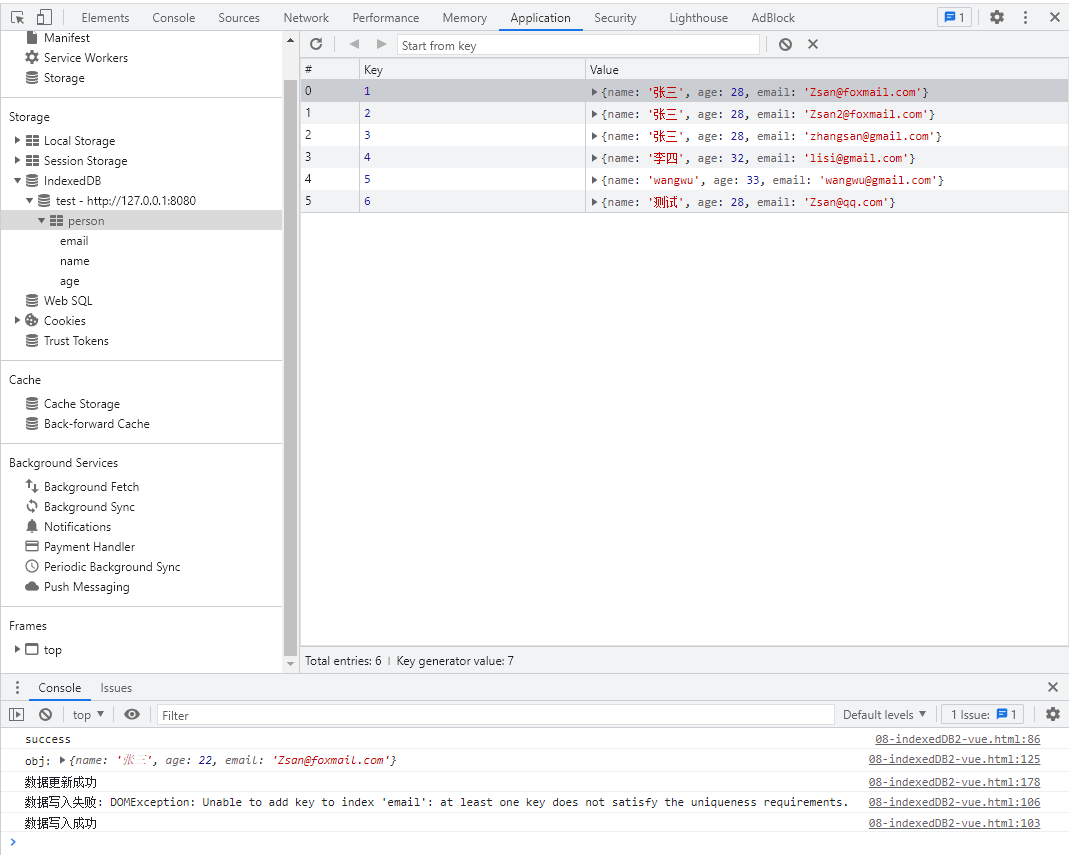Open source link 08-indexedDB2-vue.html:178
This screenshot has width=1069, height=855.
pos(954,782)
